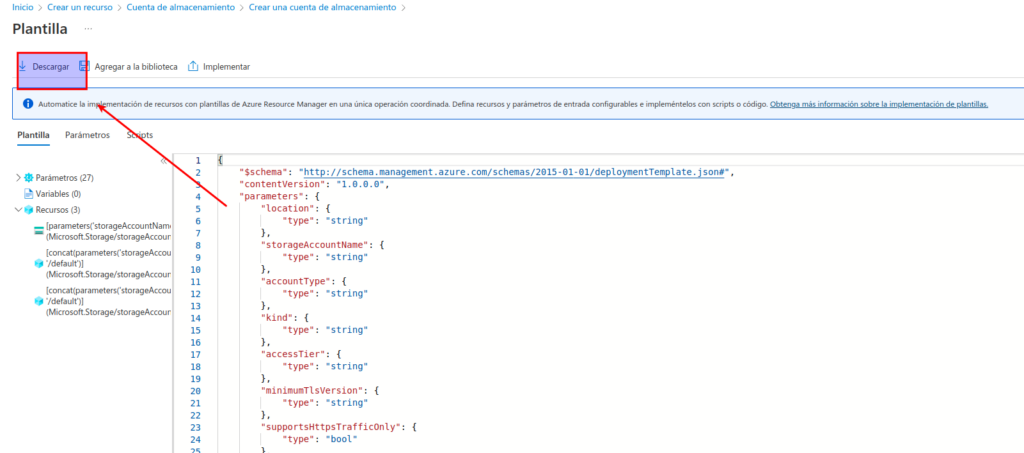
Task: Open the schema.management.azure.com URL in code
Action: pos(515,172)
